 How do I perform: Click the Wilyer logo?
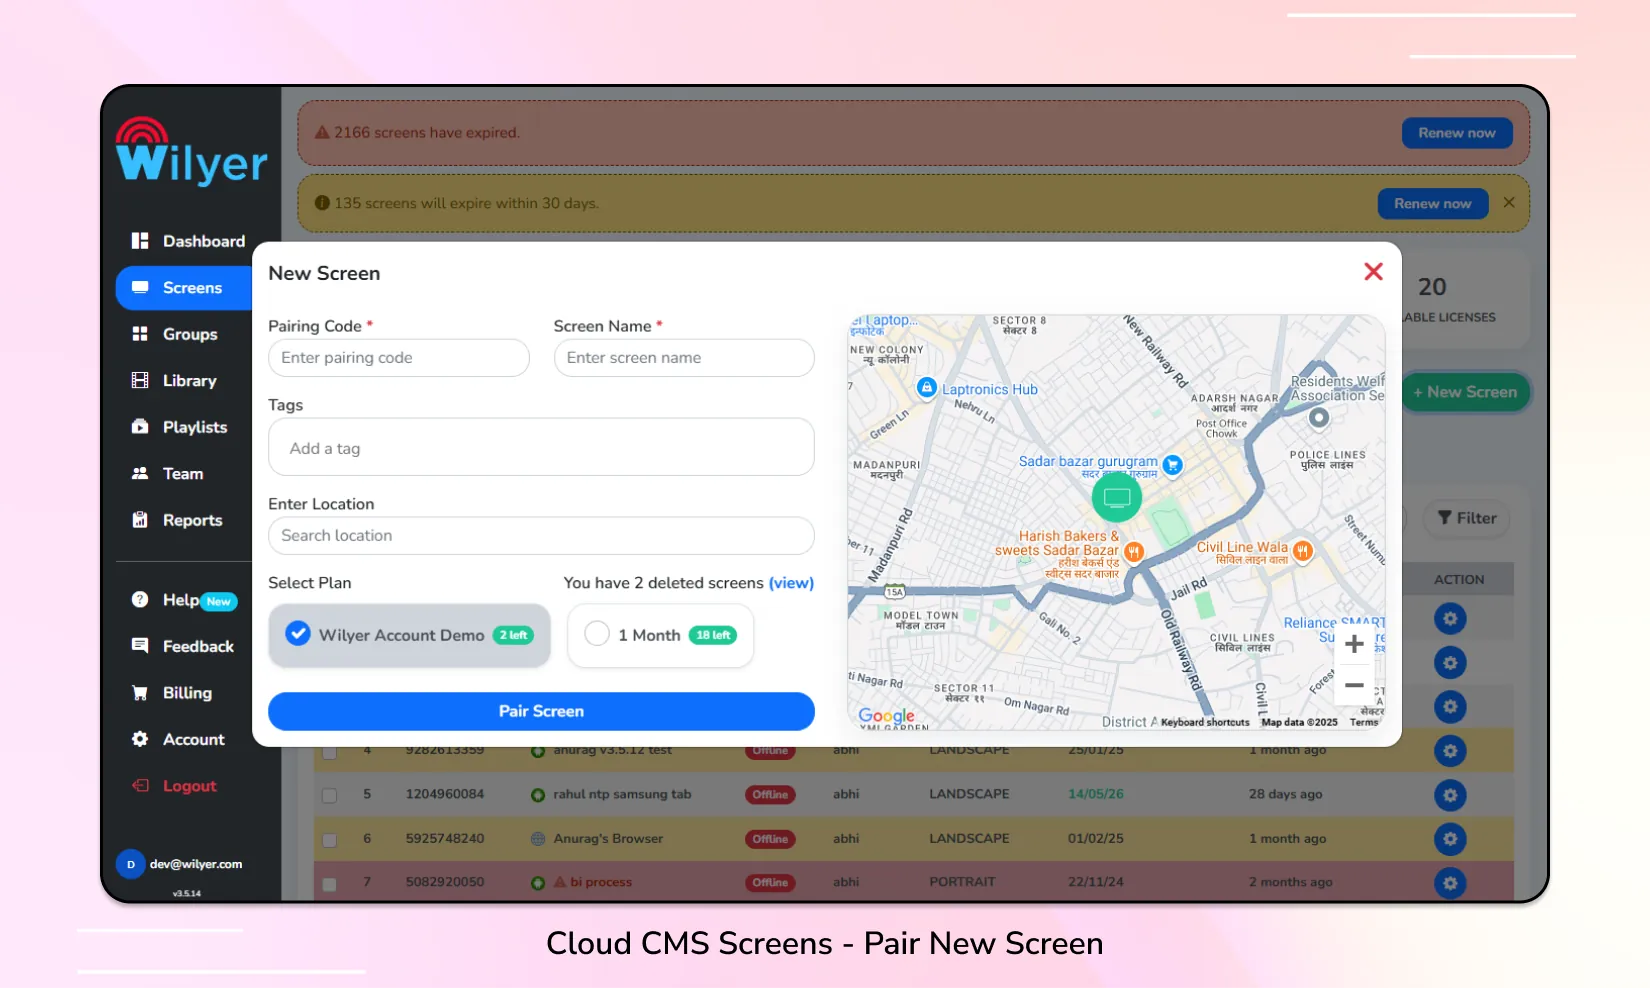(x=191, y=151)
